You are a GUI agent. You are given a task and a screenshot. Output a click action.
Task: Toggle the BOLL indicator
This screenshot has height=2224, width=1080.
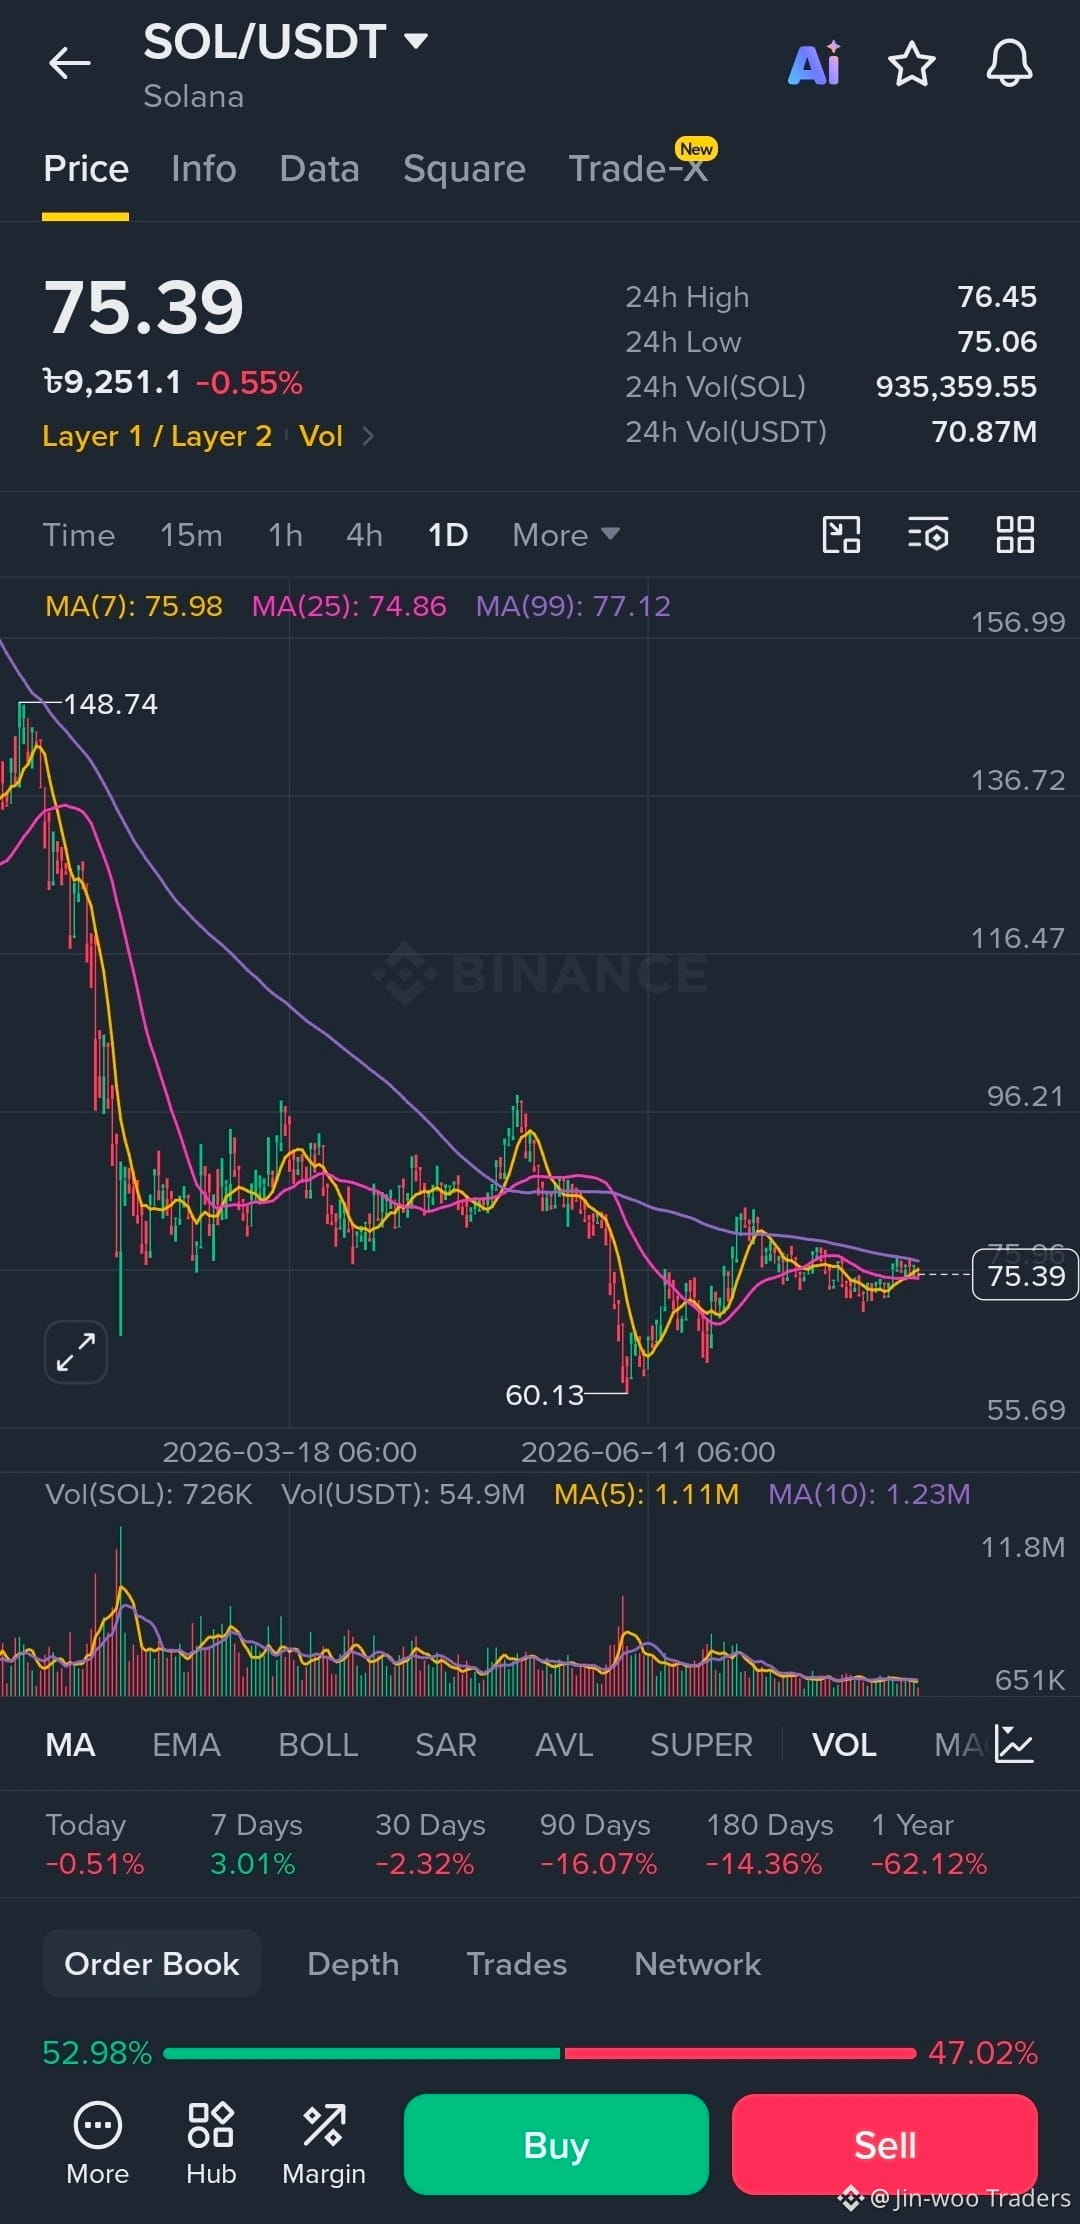point(318,1745)
